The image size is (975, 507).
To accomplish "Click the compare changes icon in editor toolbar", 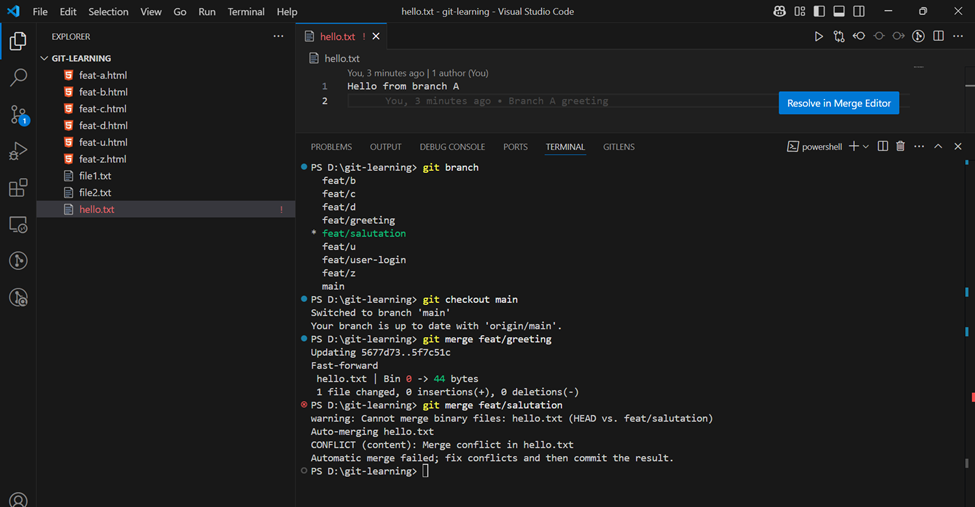I will (x=839, y=37).
